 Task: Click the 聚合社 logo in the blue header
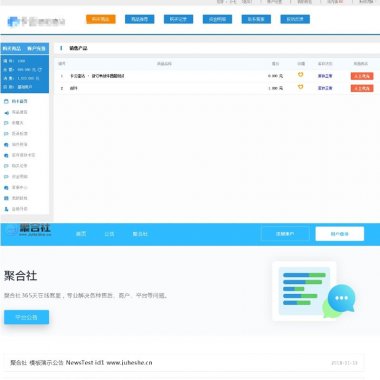(29, 230)
